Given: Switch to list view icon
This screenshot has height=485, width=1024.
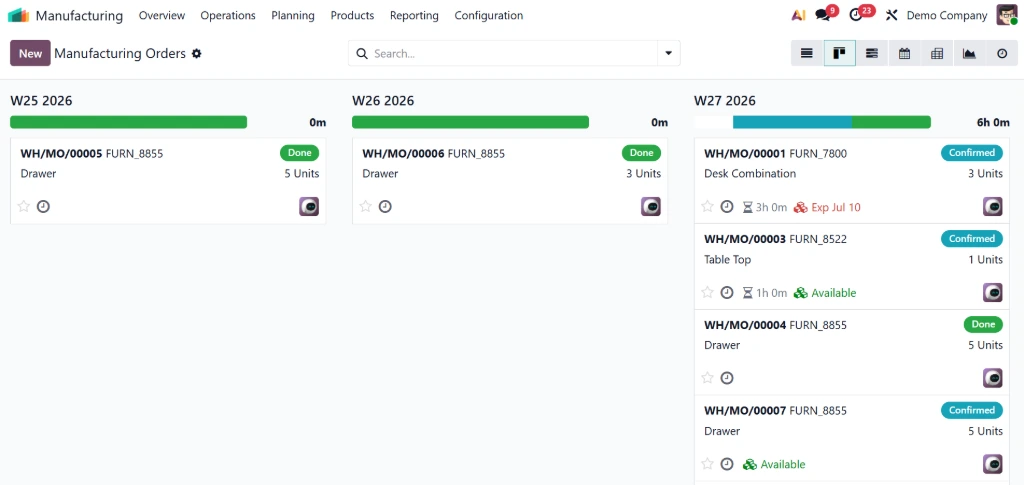Looking at the screenshot, I should [x=807, y=54].
